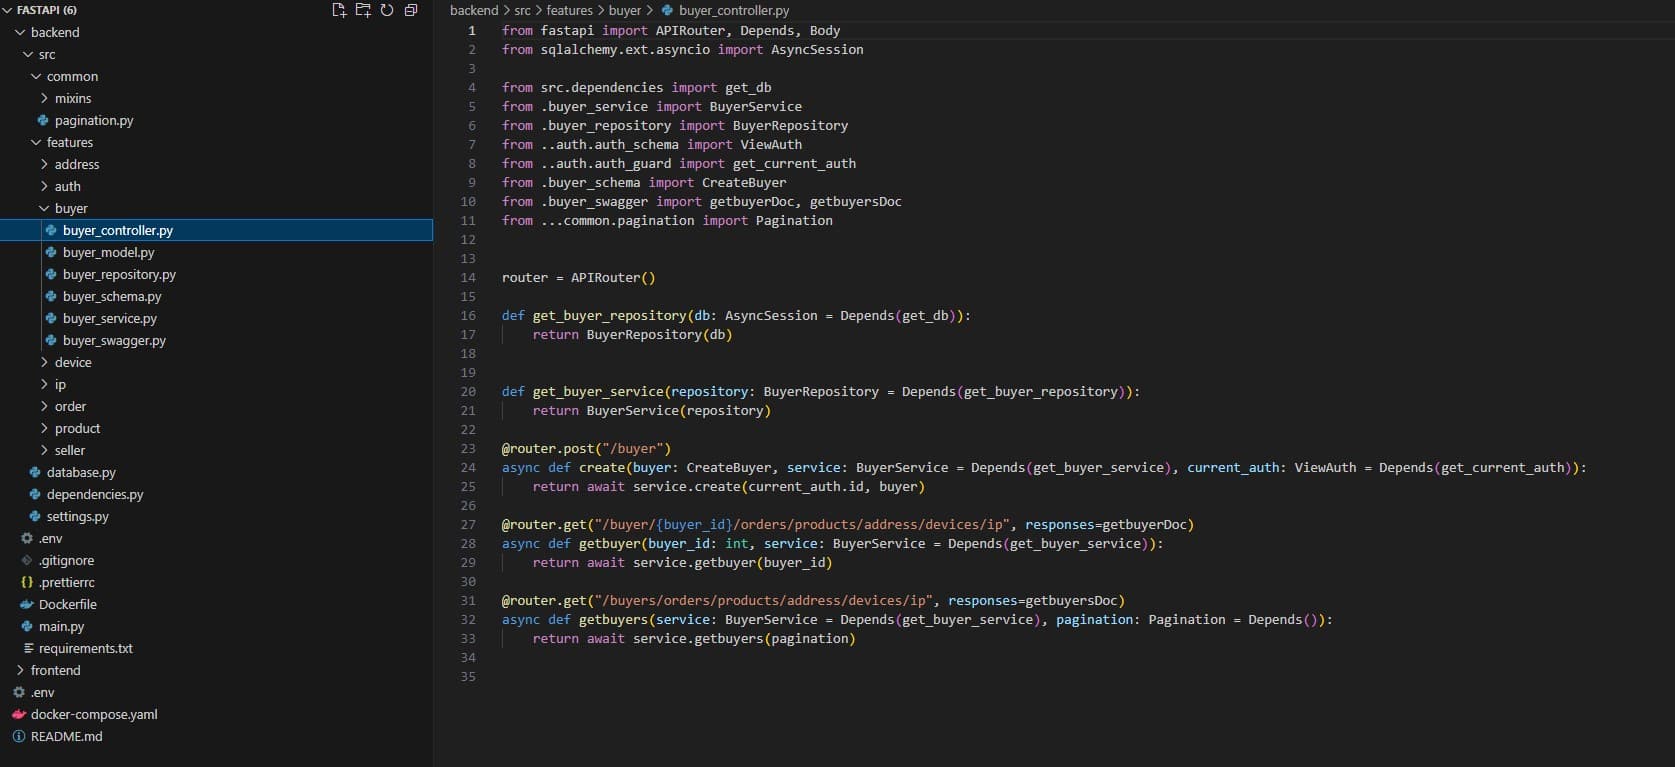Image resolution: width=1675 pixels, height=767 pixels.
Task: Click the Python icon beside buyer_service.py
Action: click(x=51, y=318)
